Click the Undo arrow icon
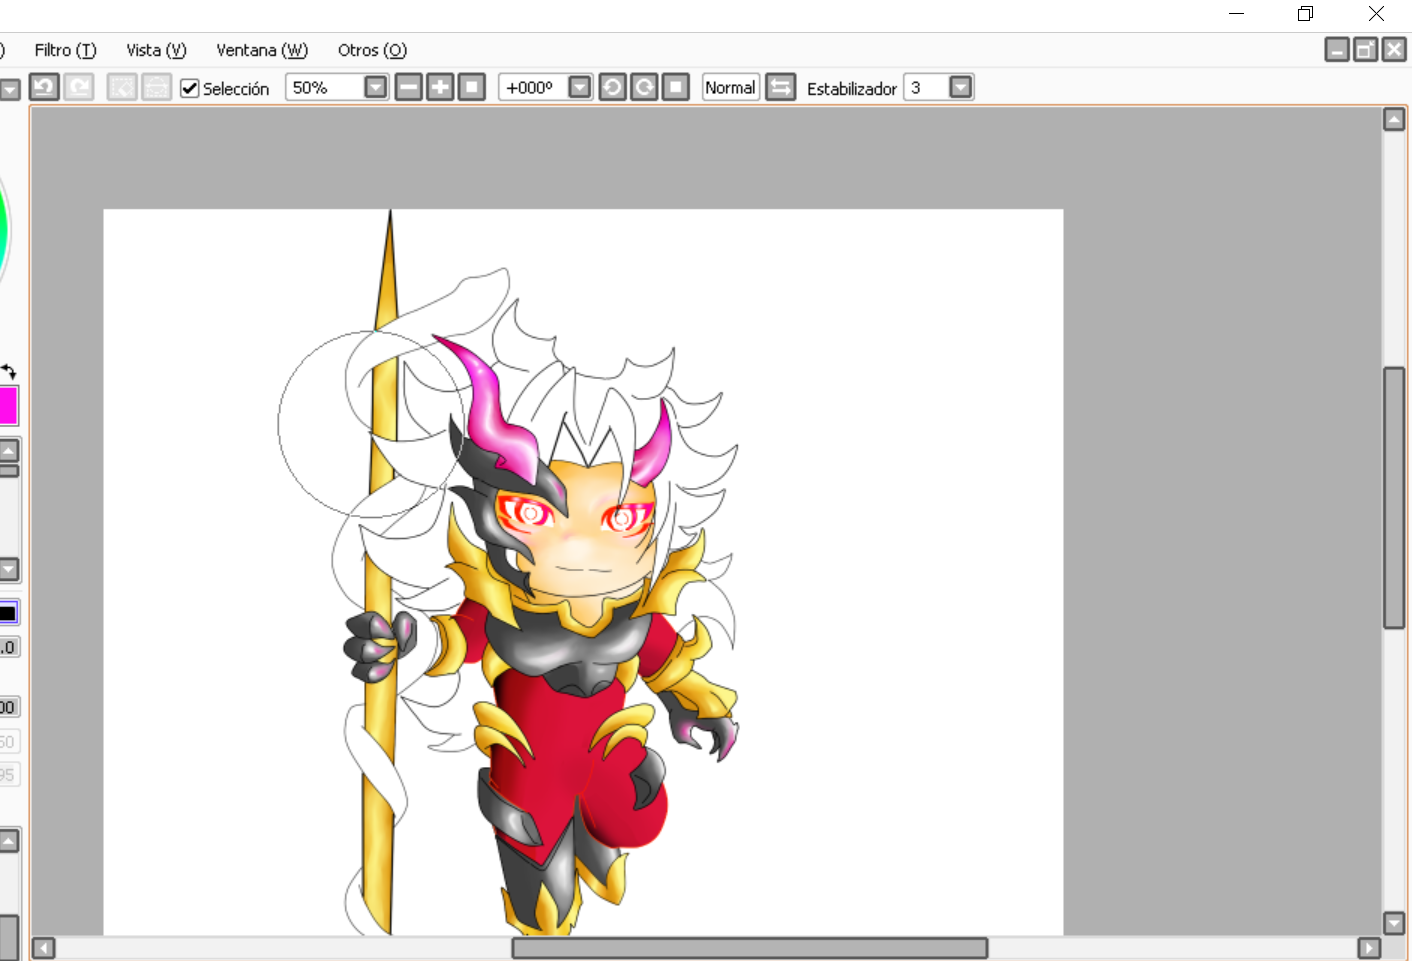 (x=44, y=87)
